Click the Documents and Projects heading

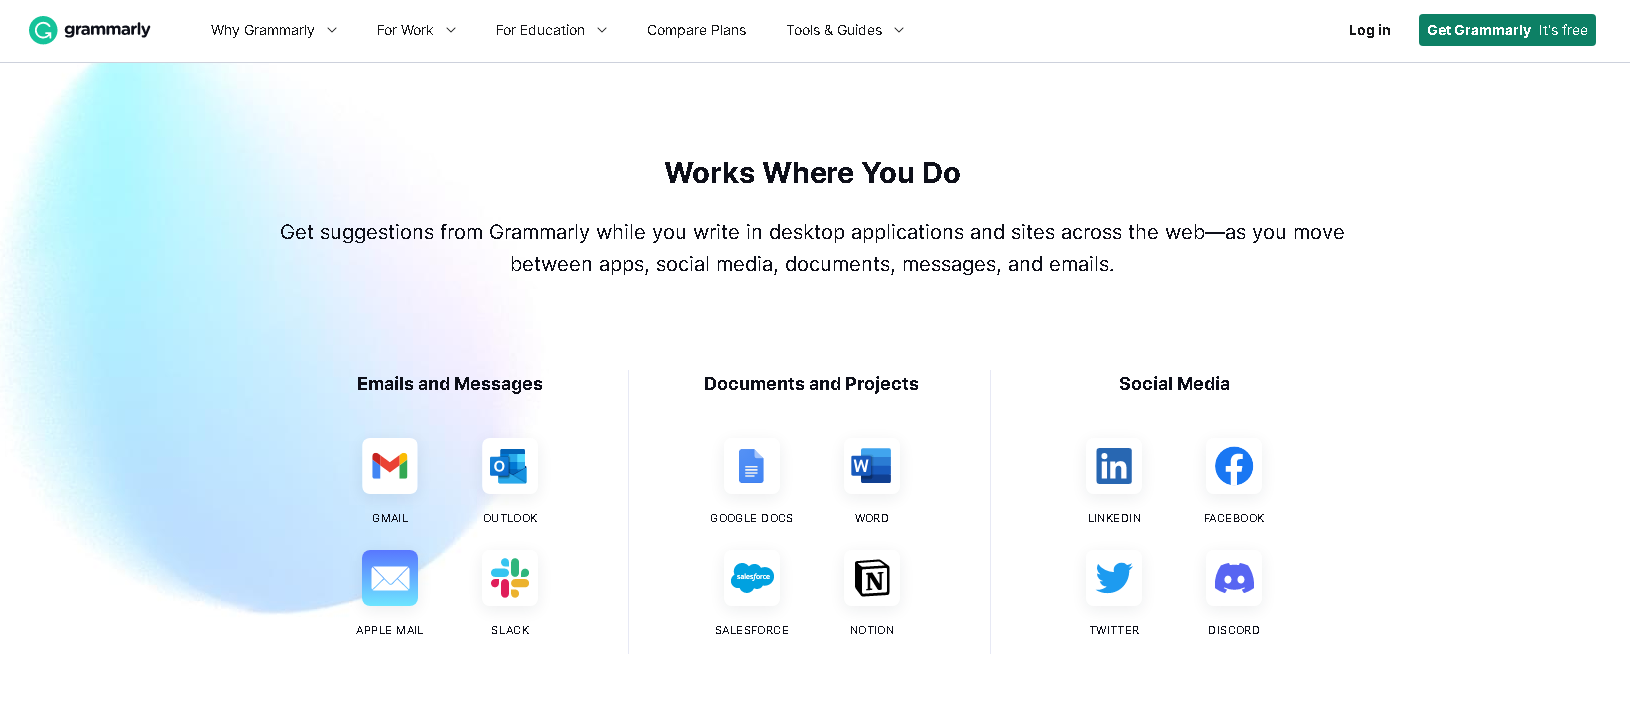[811, 384]
